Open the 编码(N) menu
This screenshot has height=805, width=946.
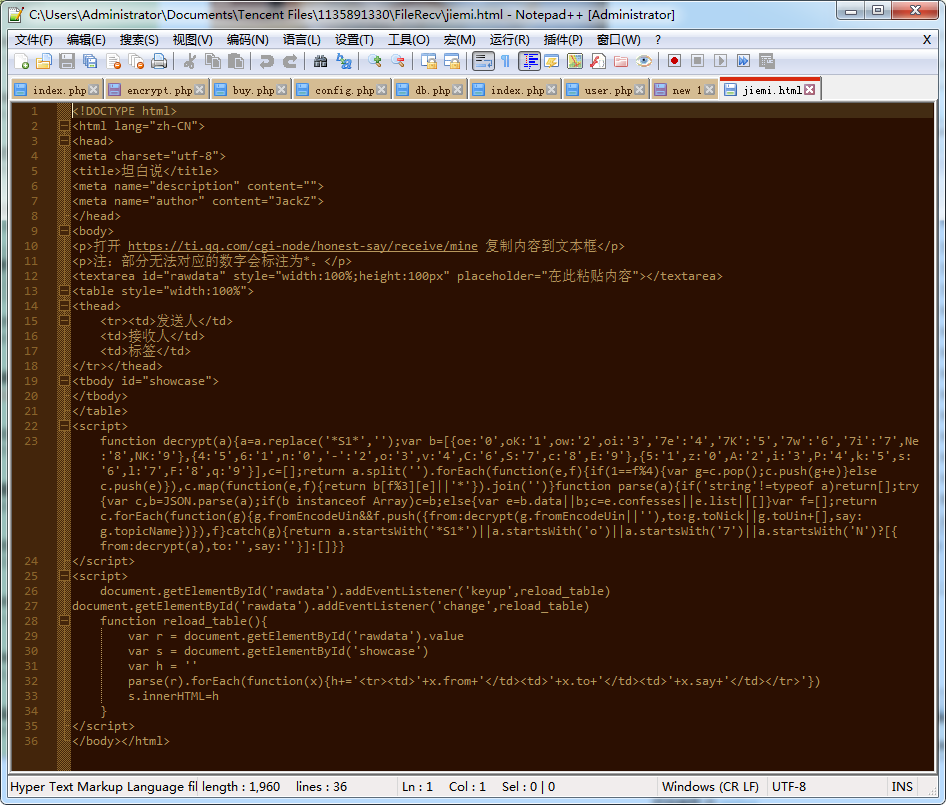[x=247, y=39]
